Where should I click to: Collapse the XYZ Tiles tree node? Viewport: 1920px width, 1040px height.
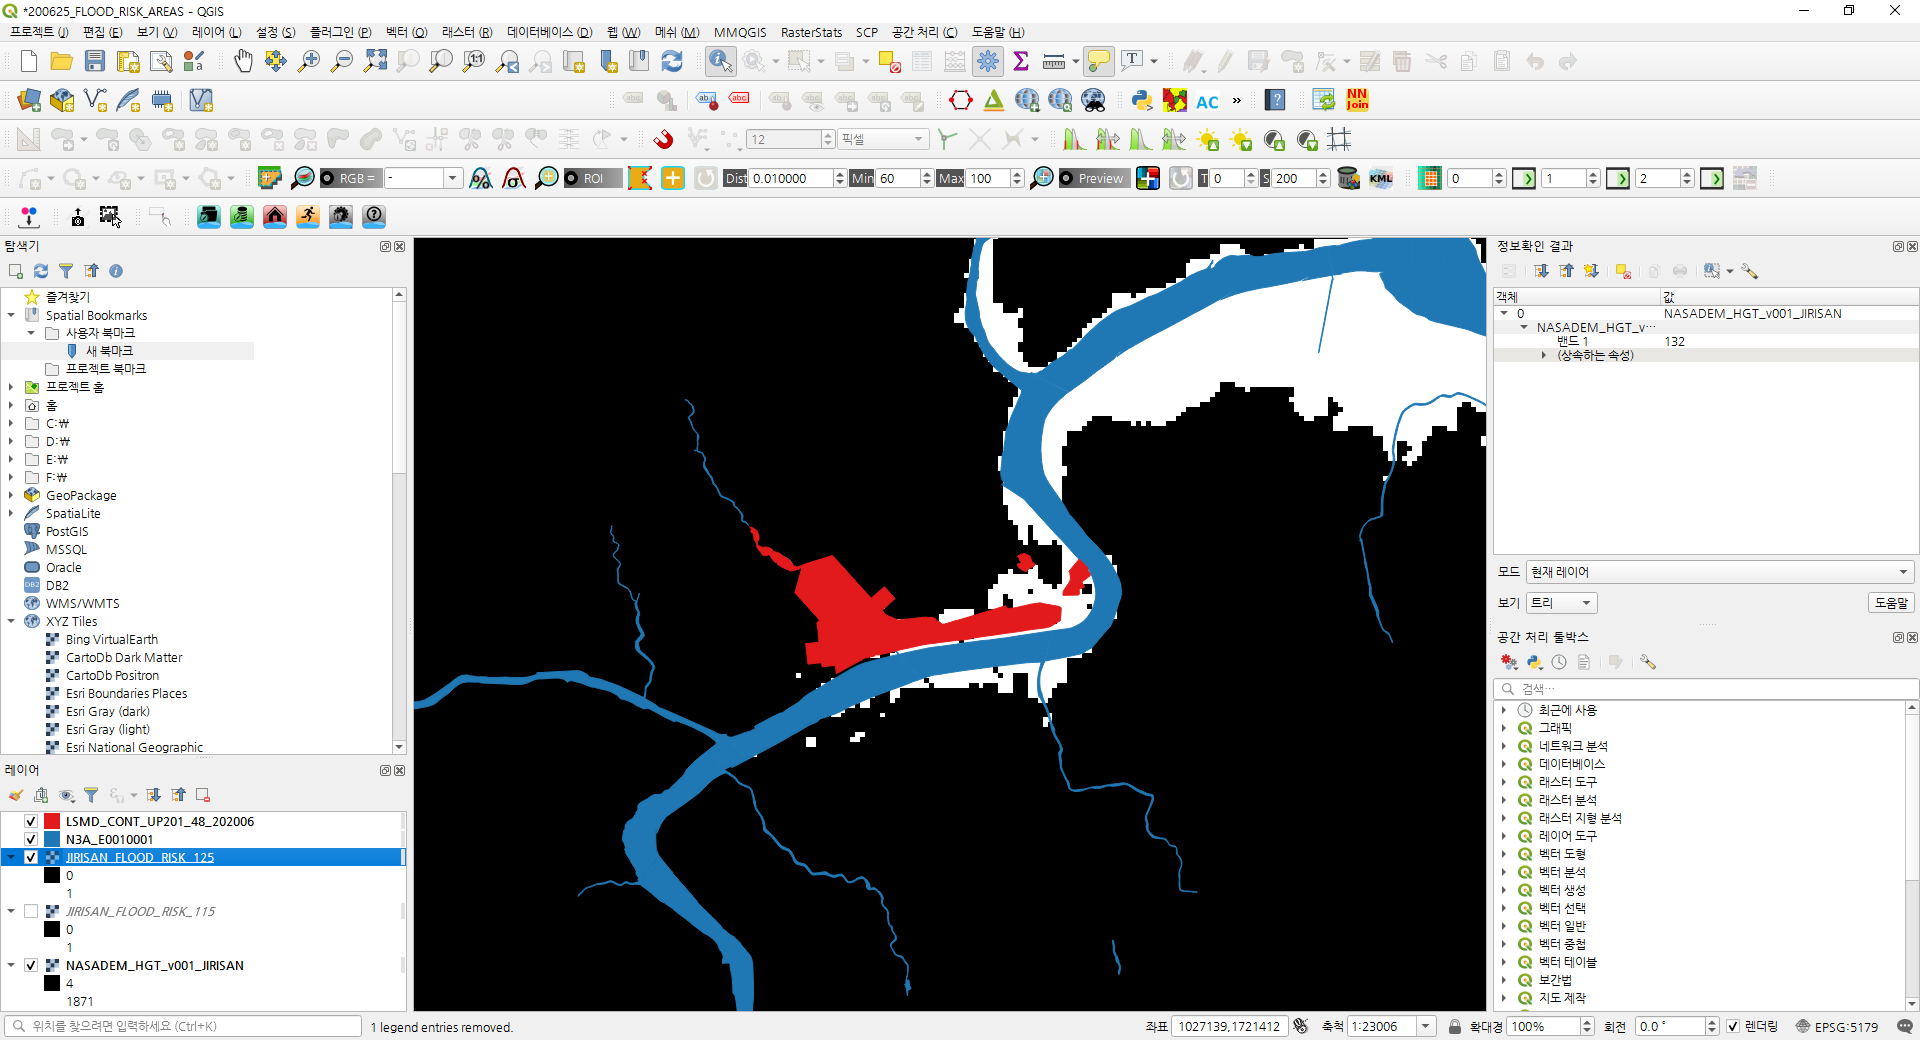(x=11, y=621)
